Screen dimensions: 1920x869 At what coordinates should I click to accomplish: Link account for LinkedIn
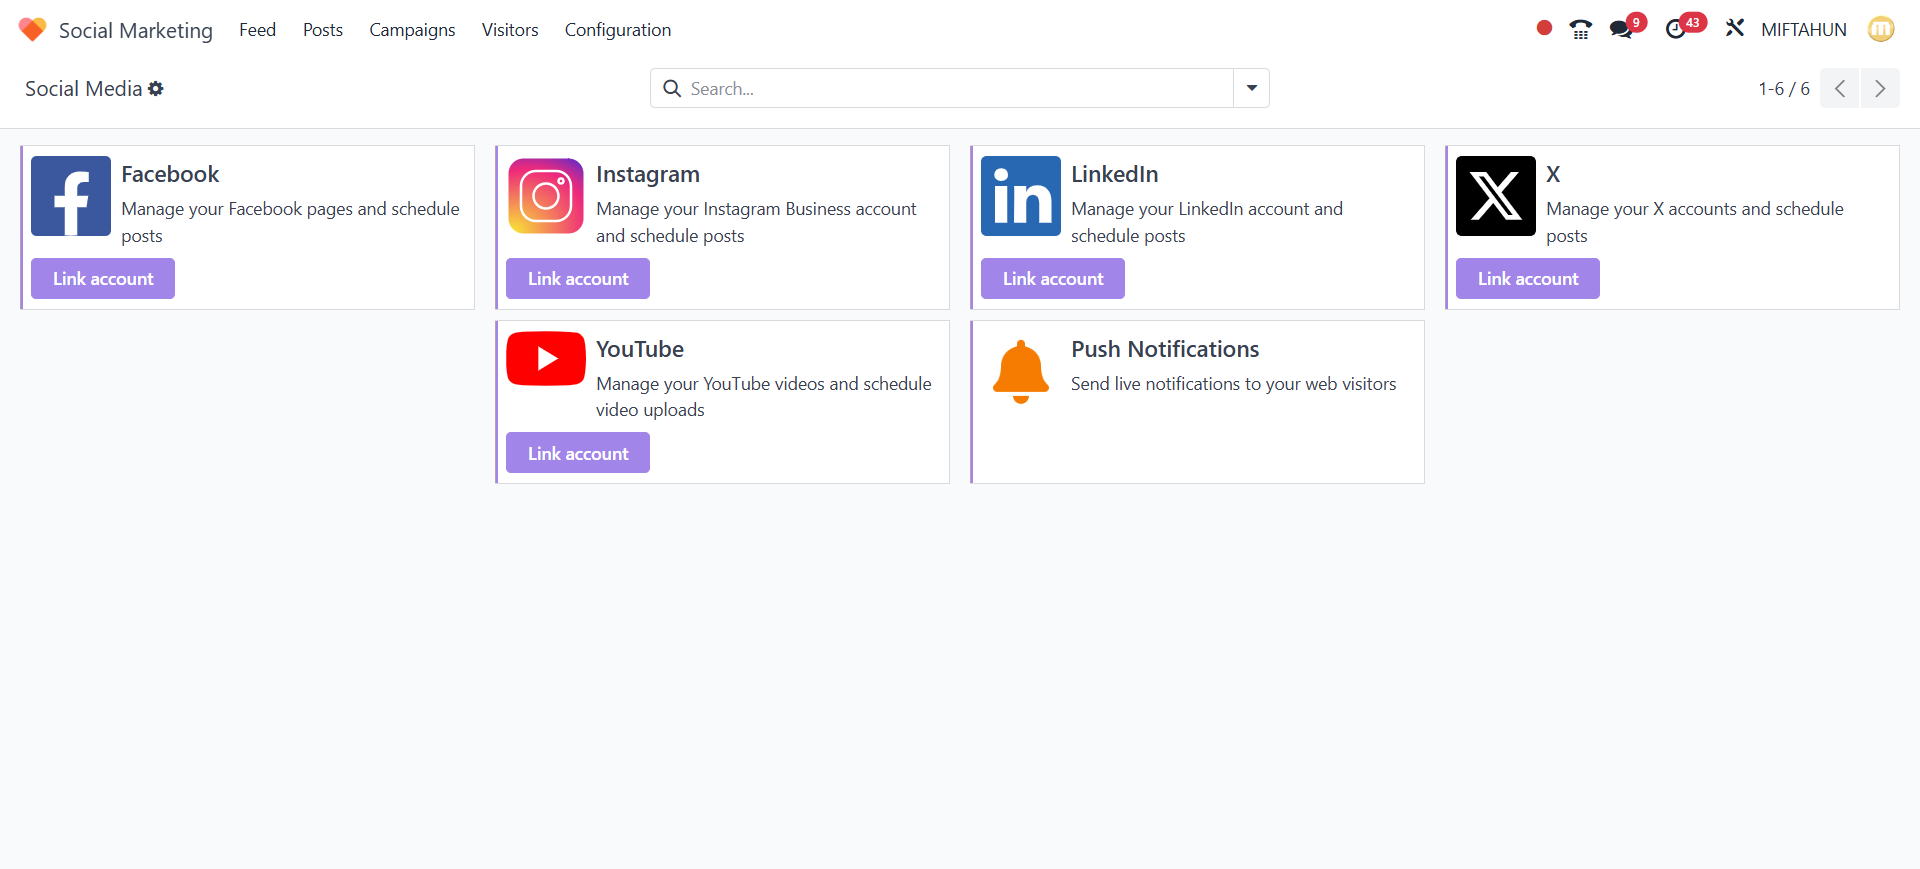(1053, 278)
